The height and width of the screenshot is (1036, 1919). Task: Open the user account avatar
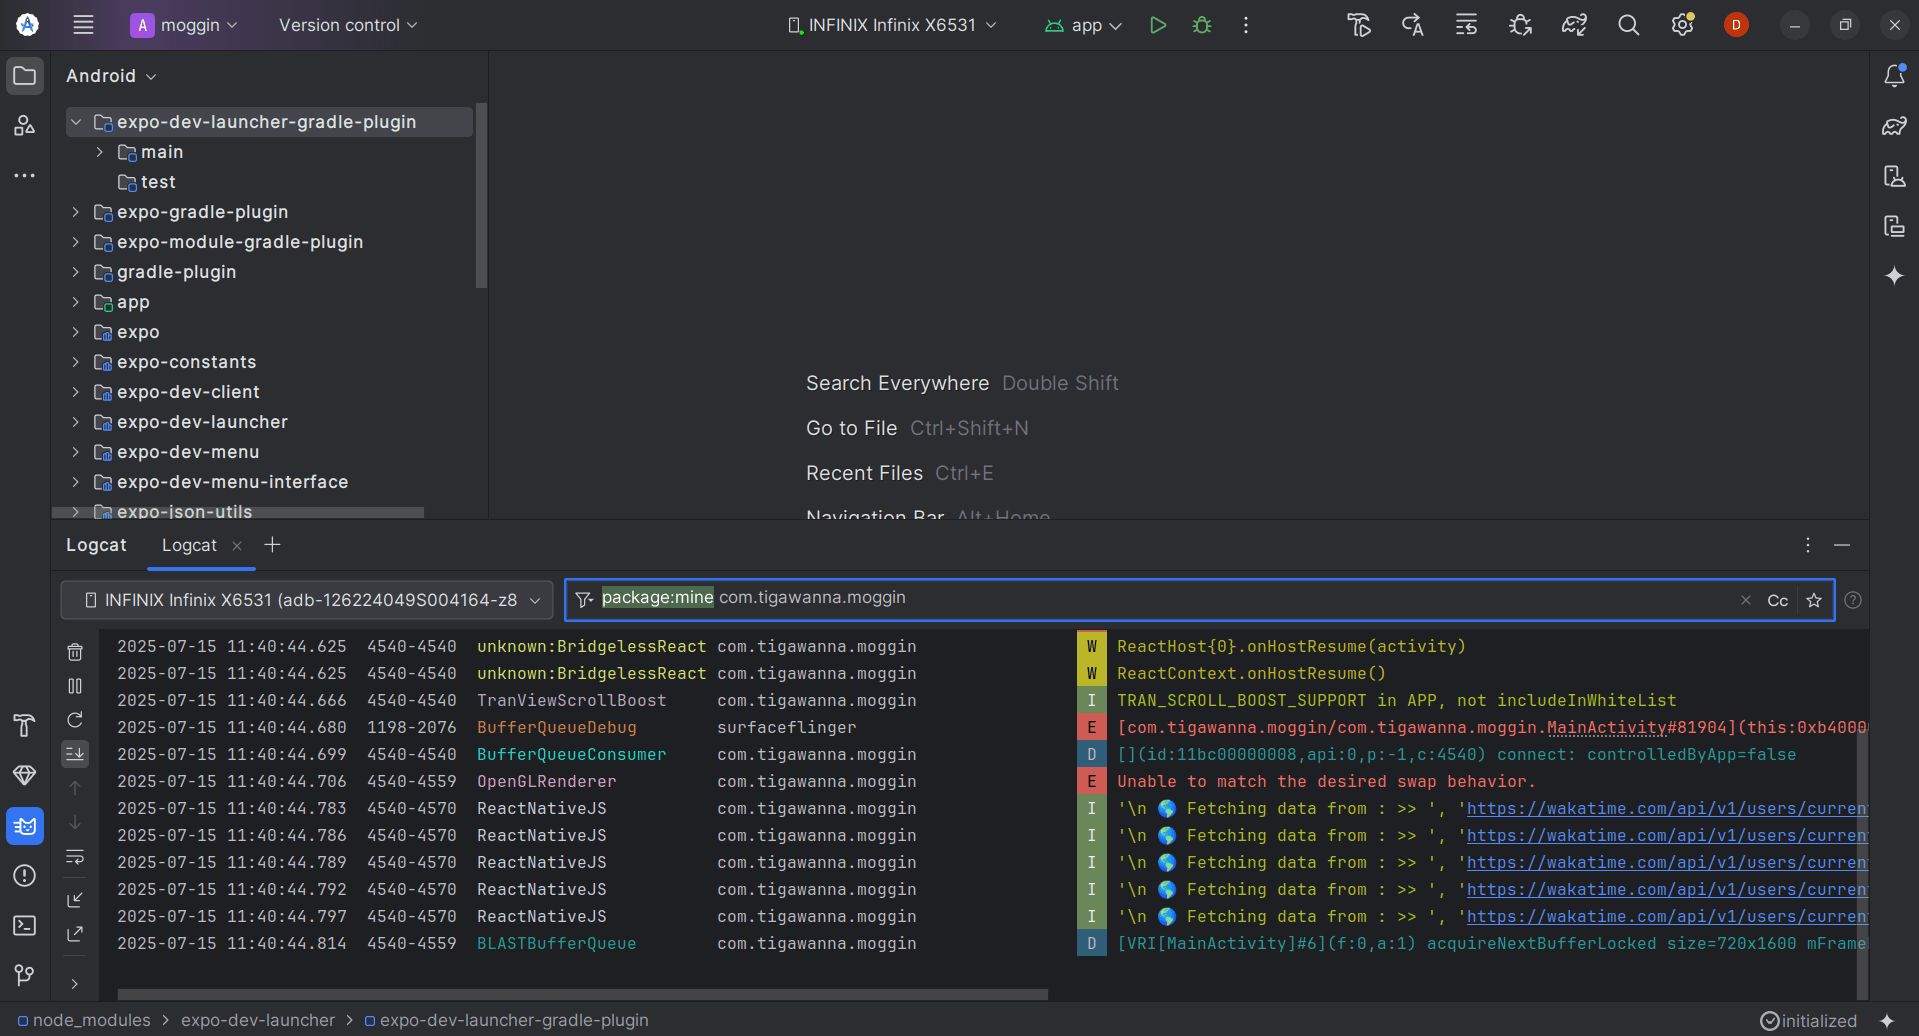[1736, 25]
